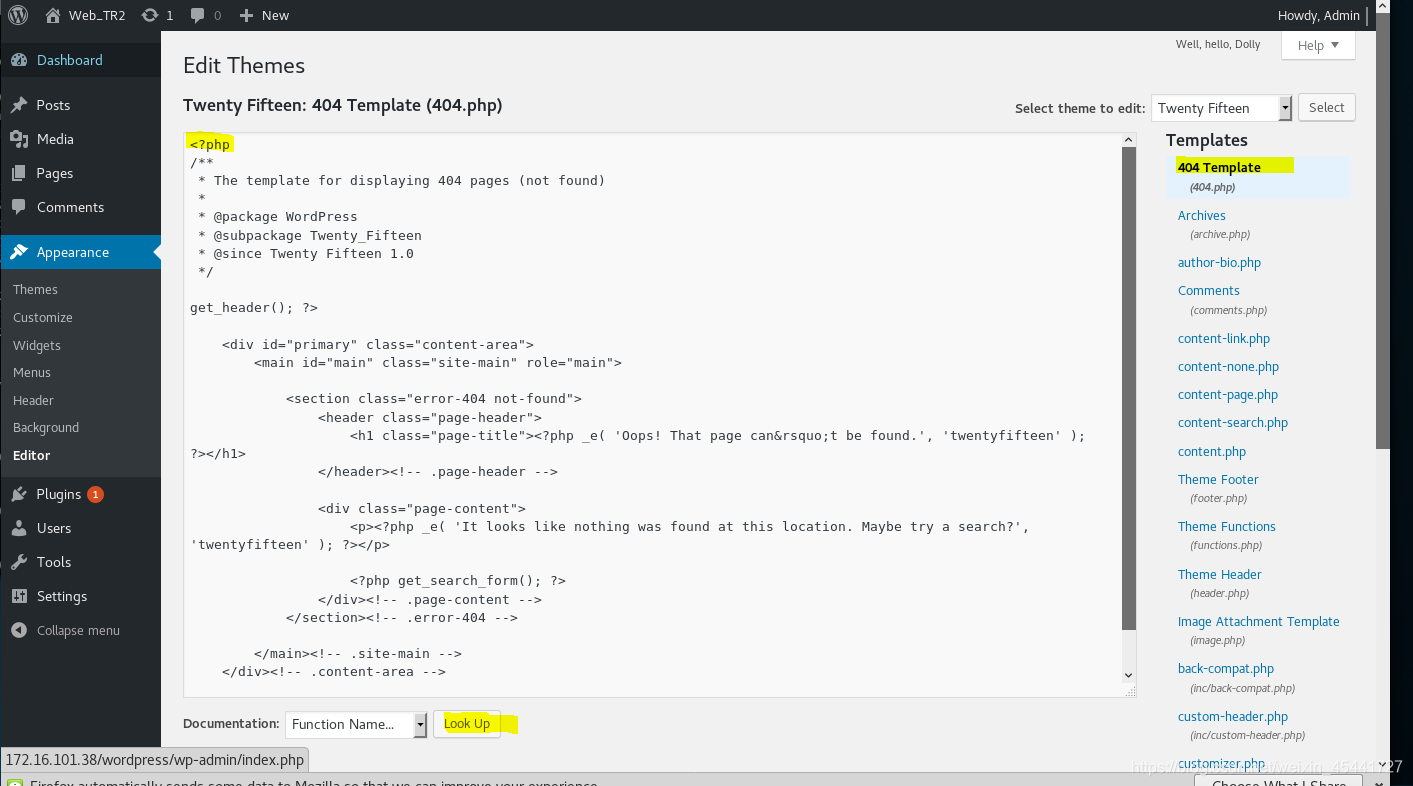Open the Widgets submenu item
1413x786 pixels.
[x=37, y=345]
